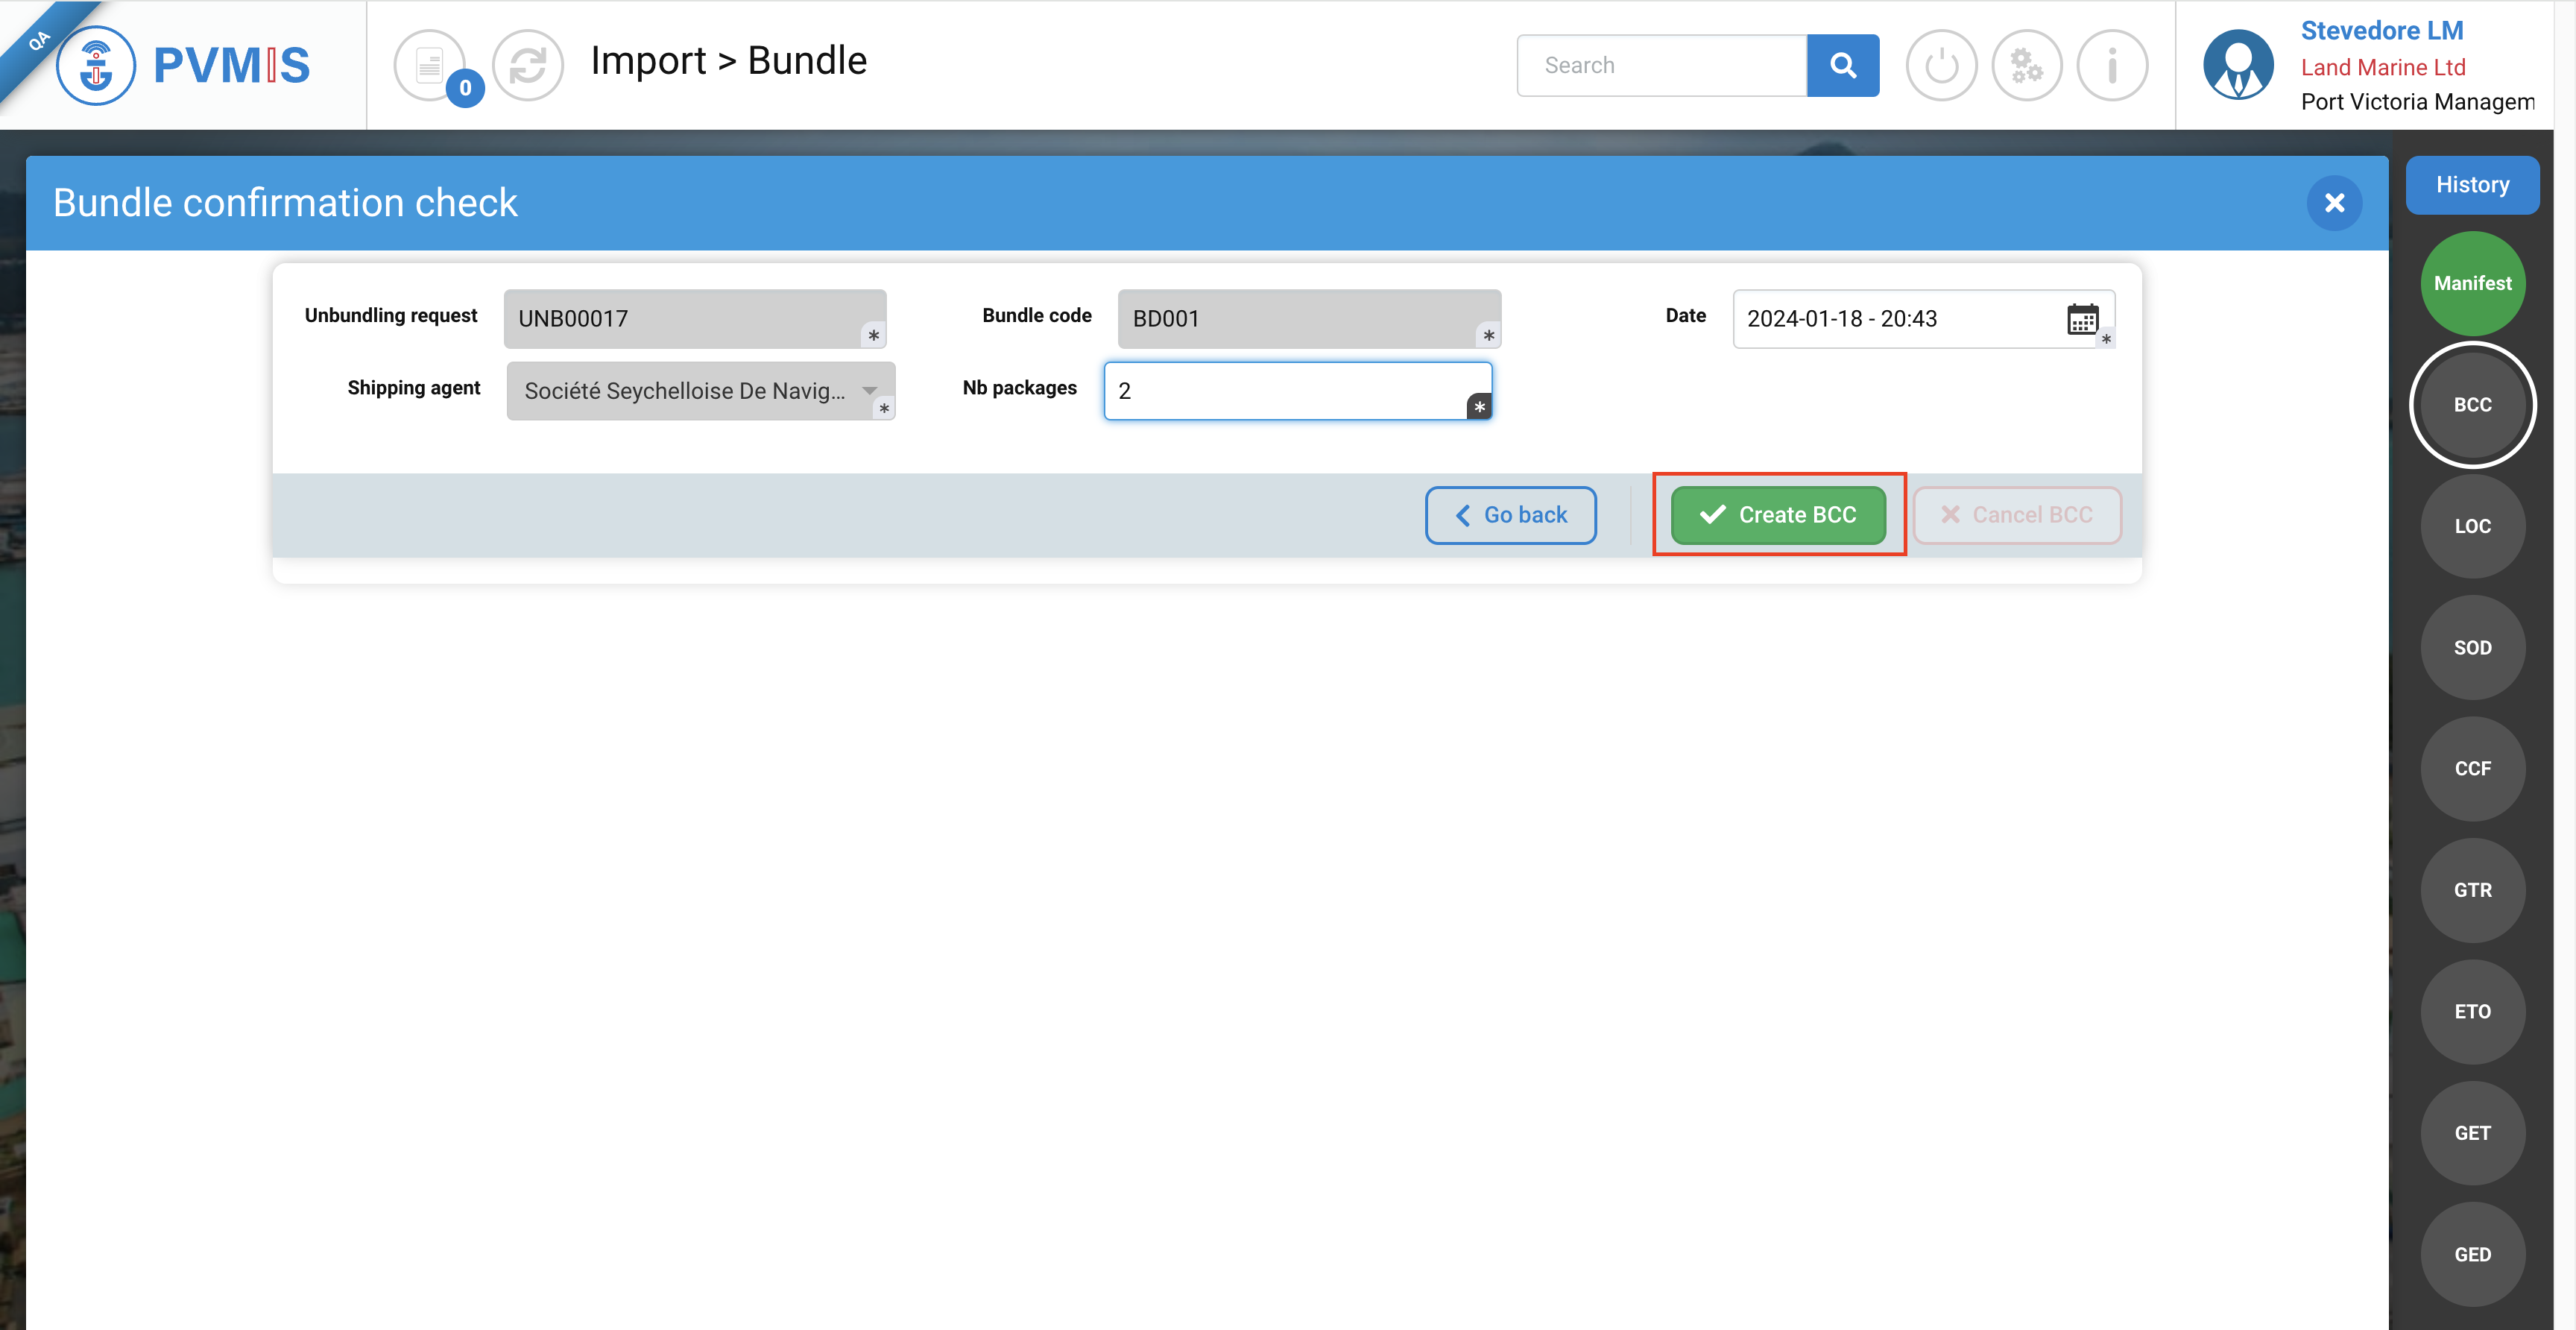This screenshot has height=1330, width=2576.
Task: Click the PVMIS anchor logo
Action: coord(96,66)
